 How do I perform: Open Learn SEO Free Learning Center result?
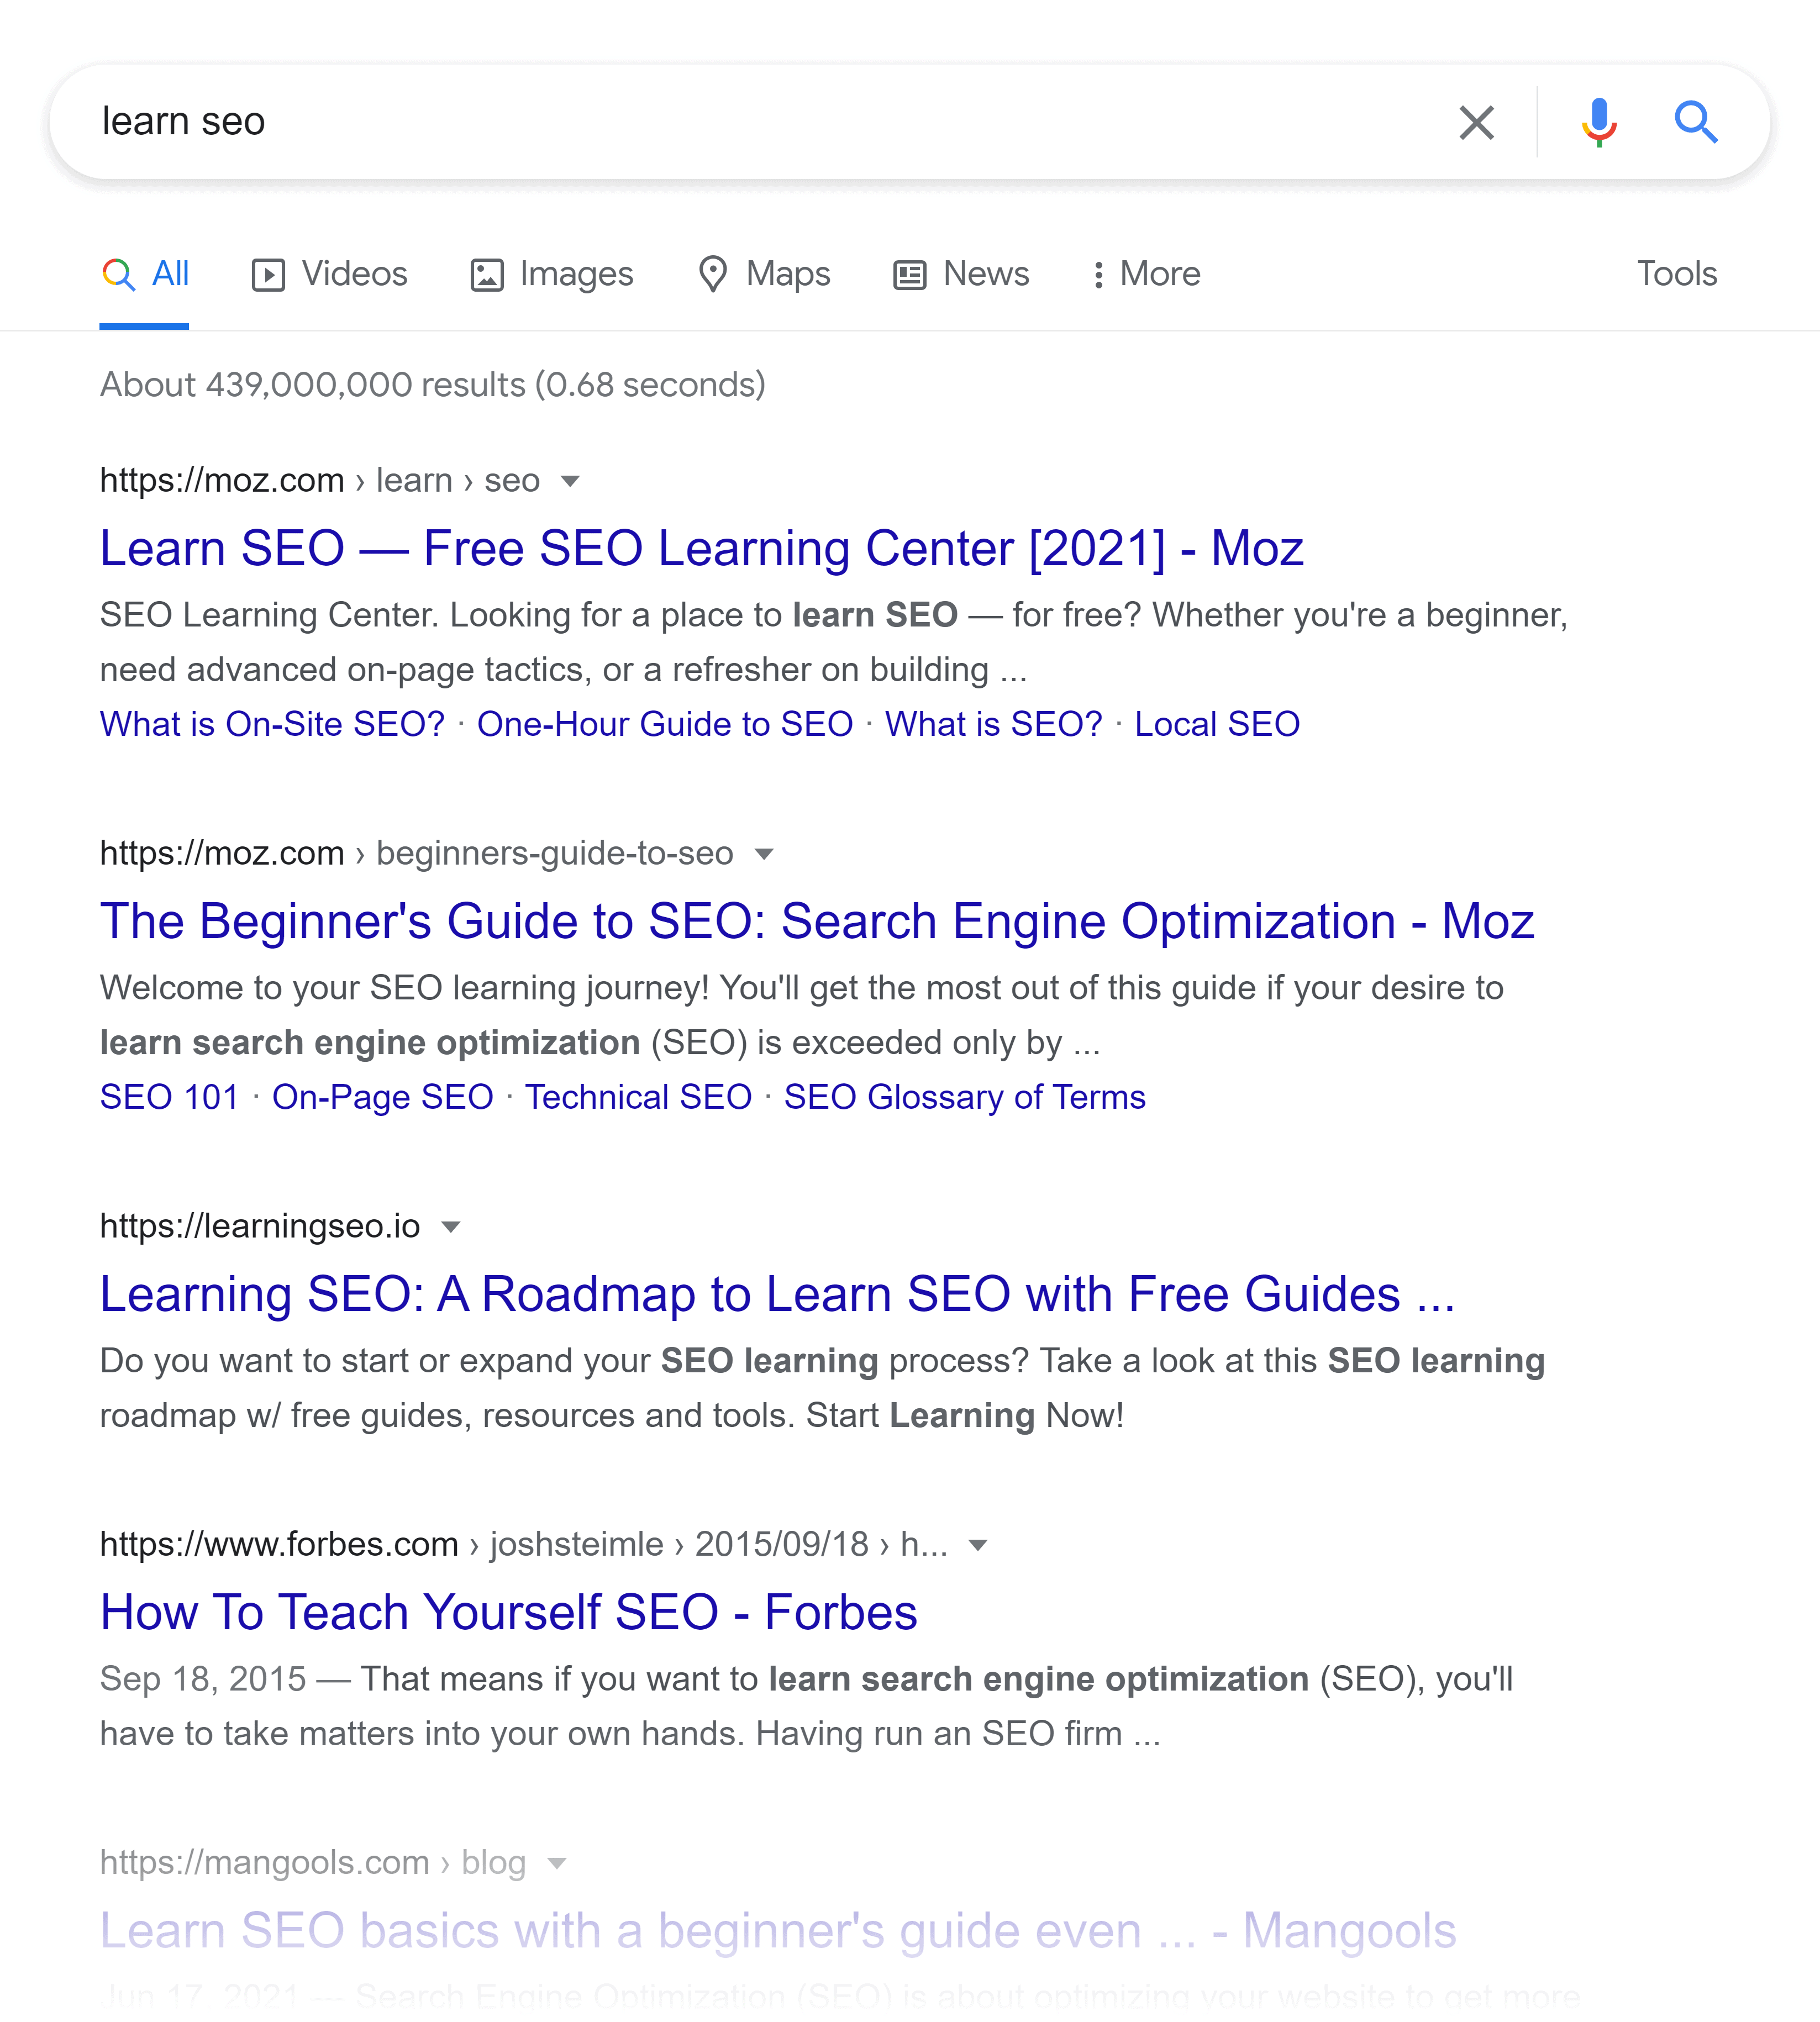(702, 549)
